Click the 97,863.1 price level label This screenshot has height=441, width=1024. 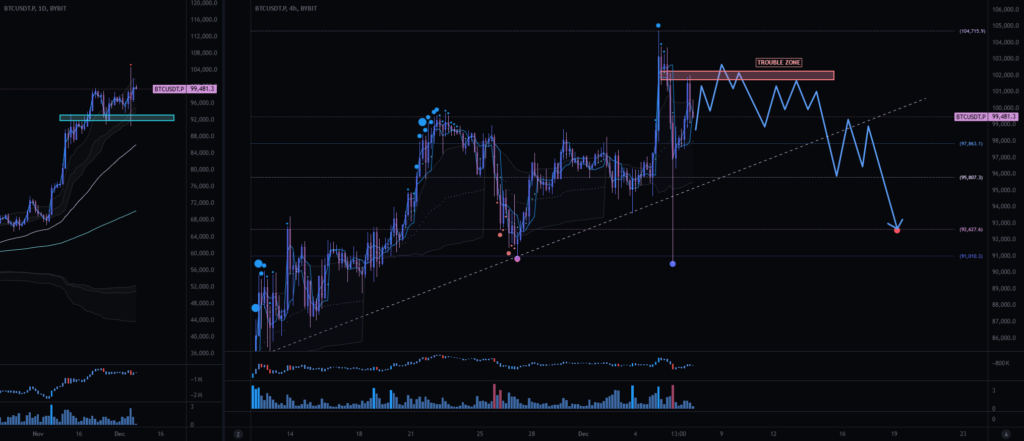[x=971, y=144]
